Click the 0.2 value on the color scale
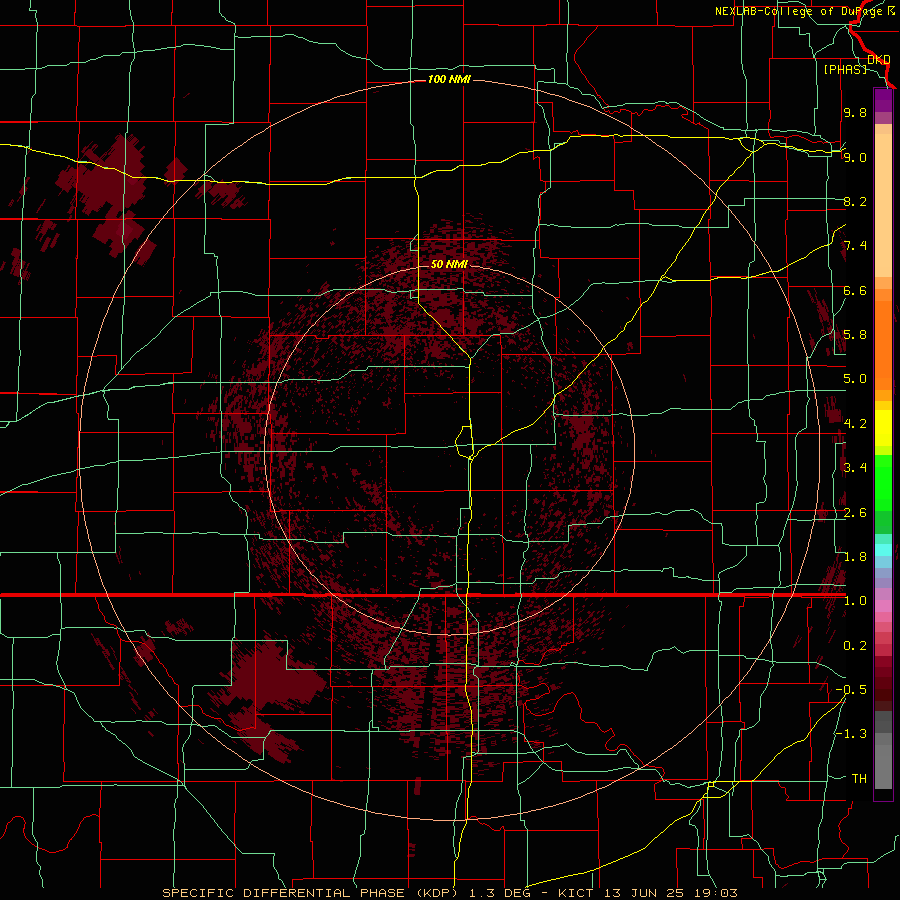Screen dimensions: 900x900 [x=855, y=646]
